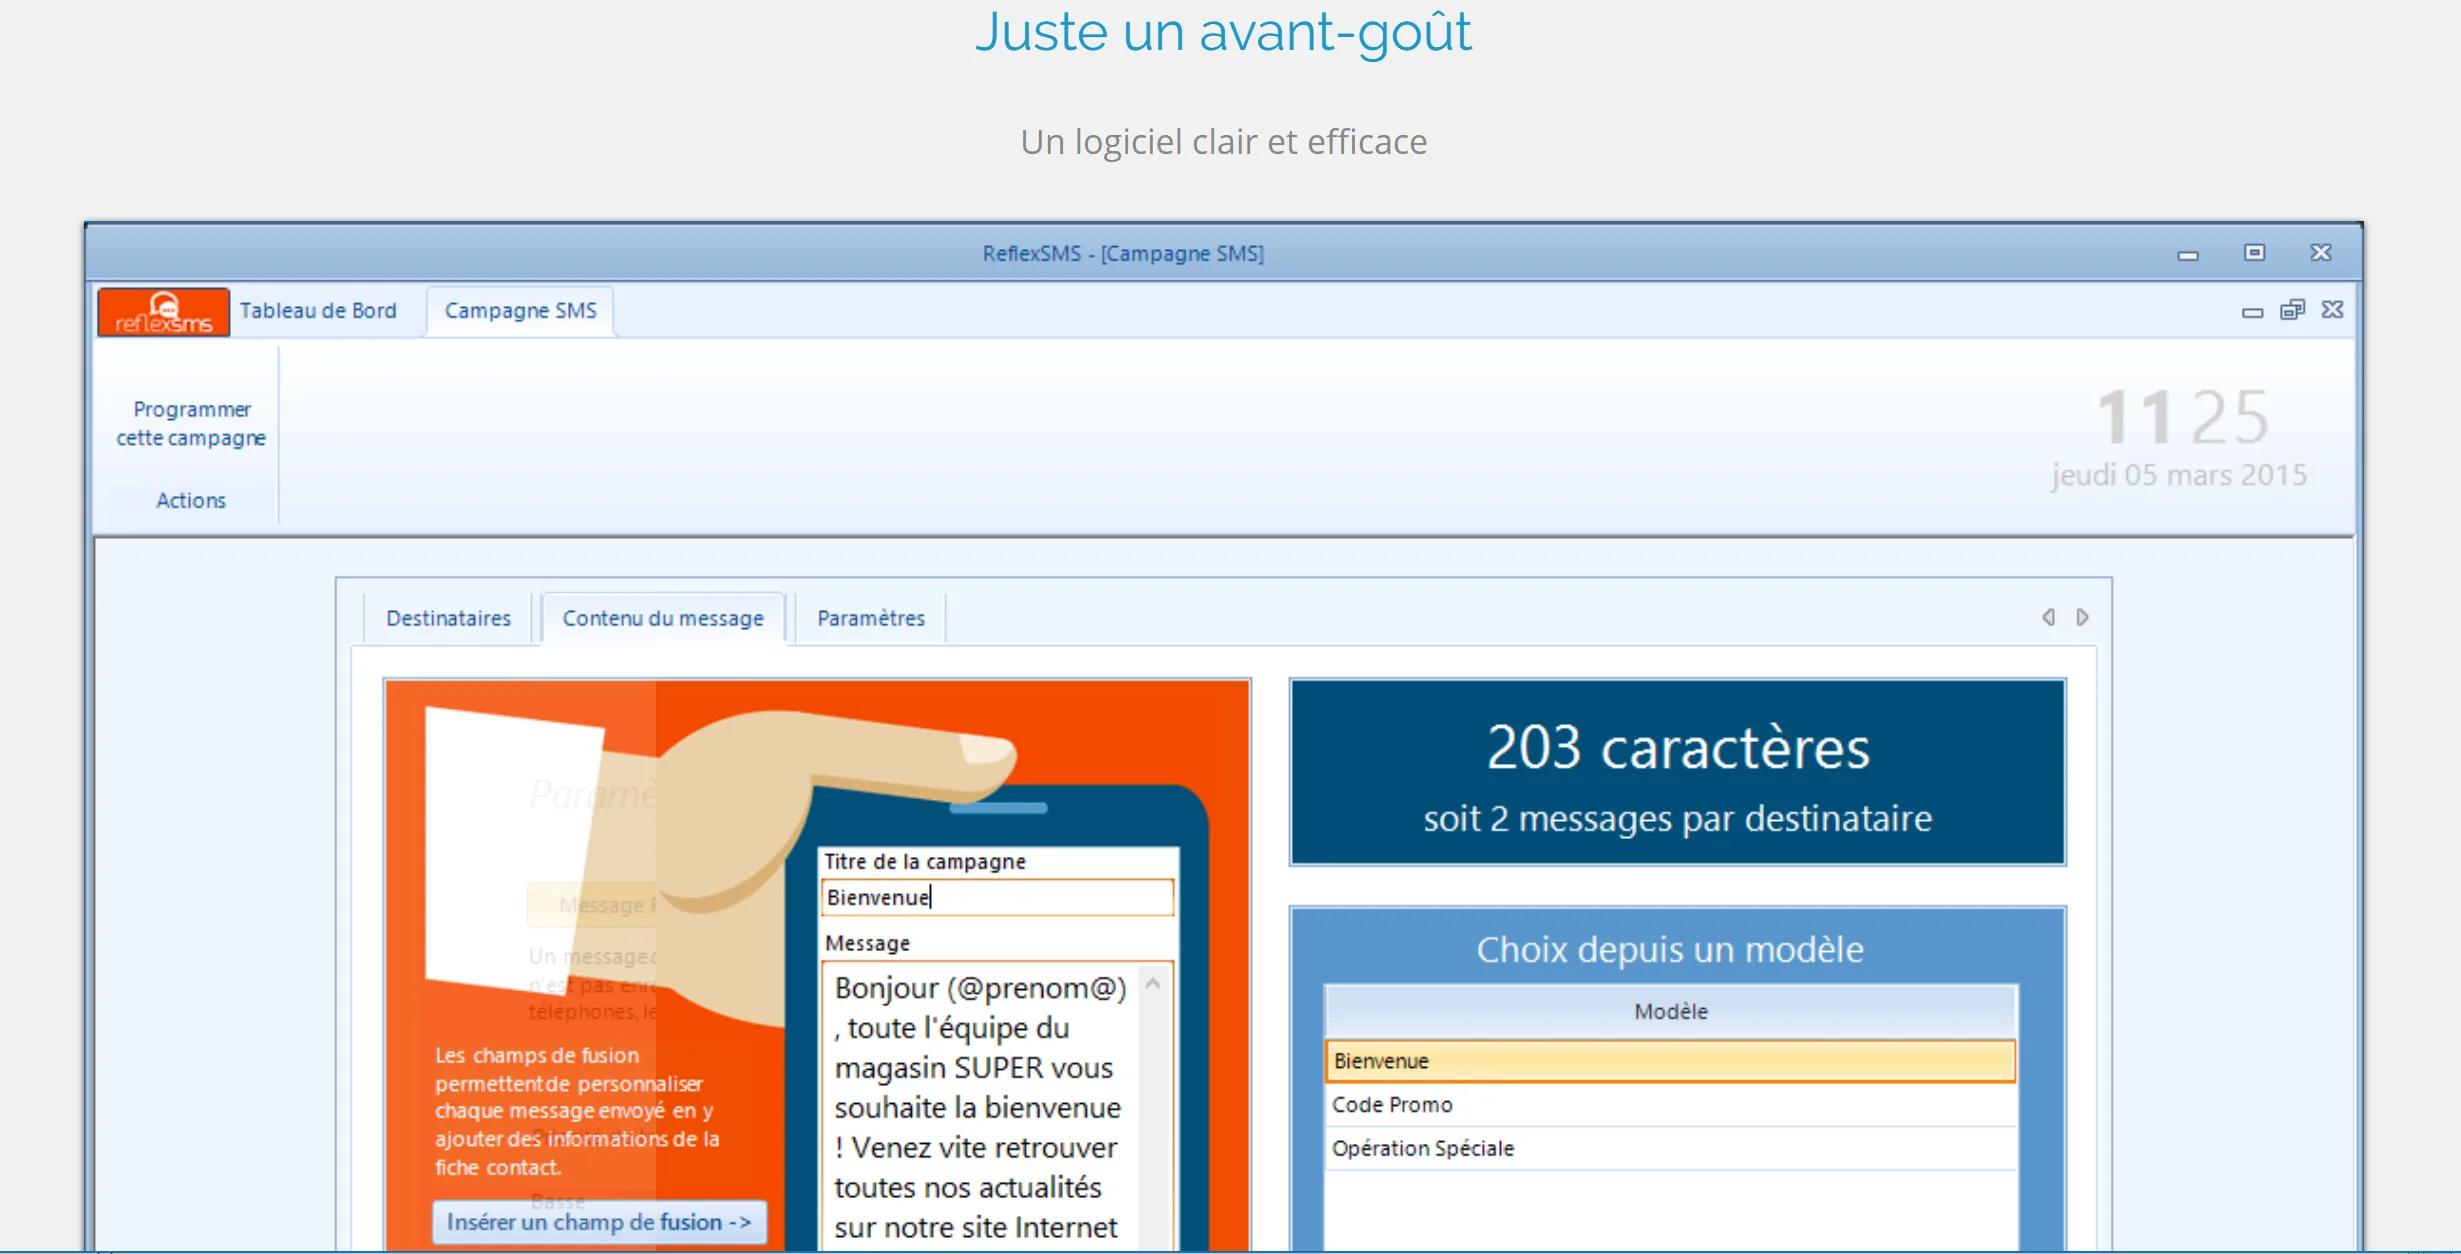Image resolution: width=2461 pixels, height=1254 pixels.
Task: Go to the Paramètres tab
Action: pos(871,618)
